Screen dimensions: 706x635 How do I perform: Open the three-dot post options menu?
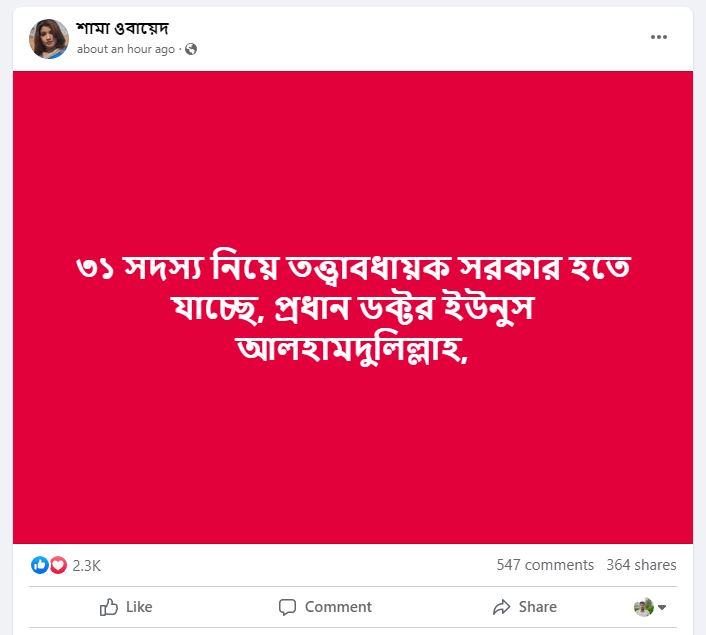point(658,37)
